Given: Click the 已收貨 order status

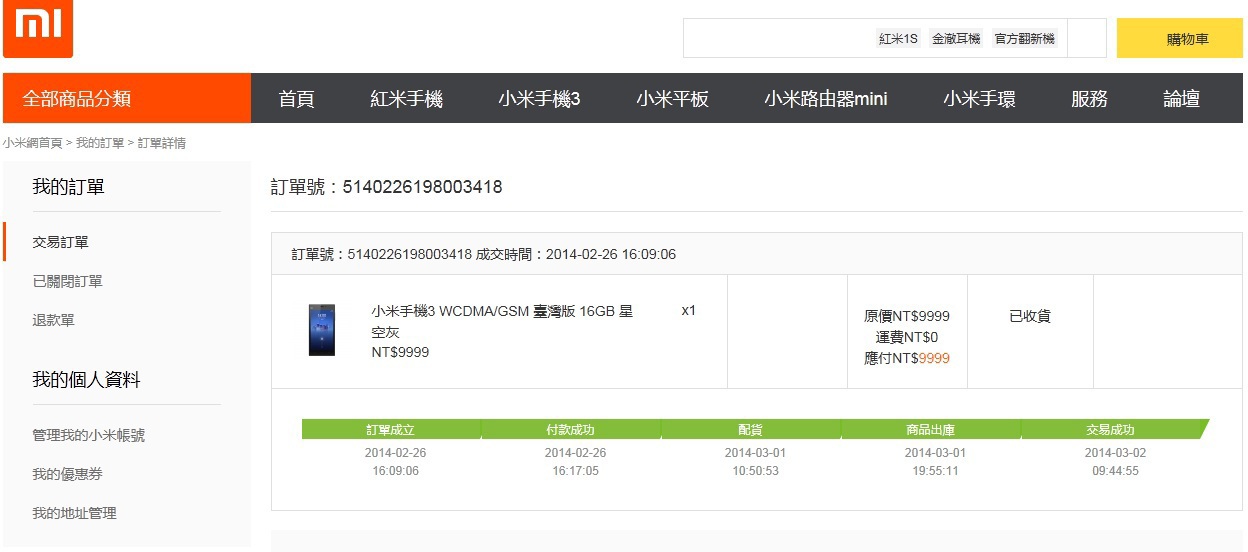Looking at the screenshot, I should tap(1030, 316).
